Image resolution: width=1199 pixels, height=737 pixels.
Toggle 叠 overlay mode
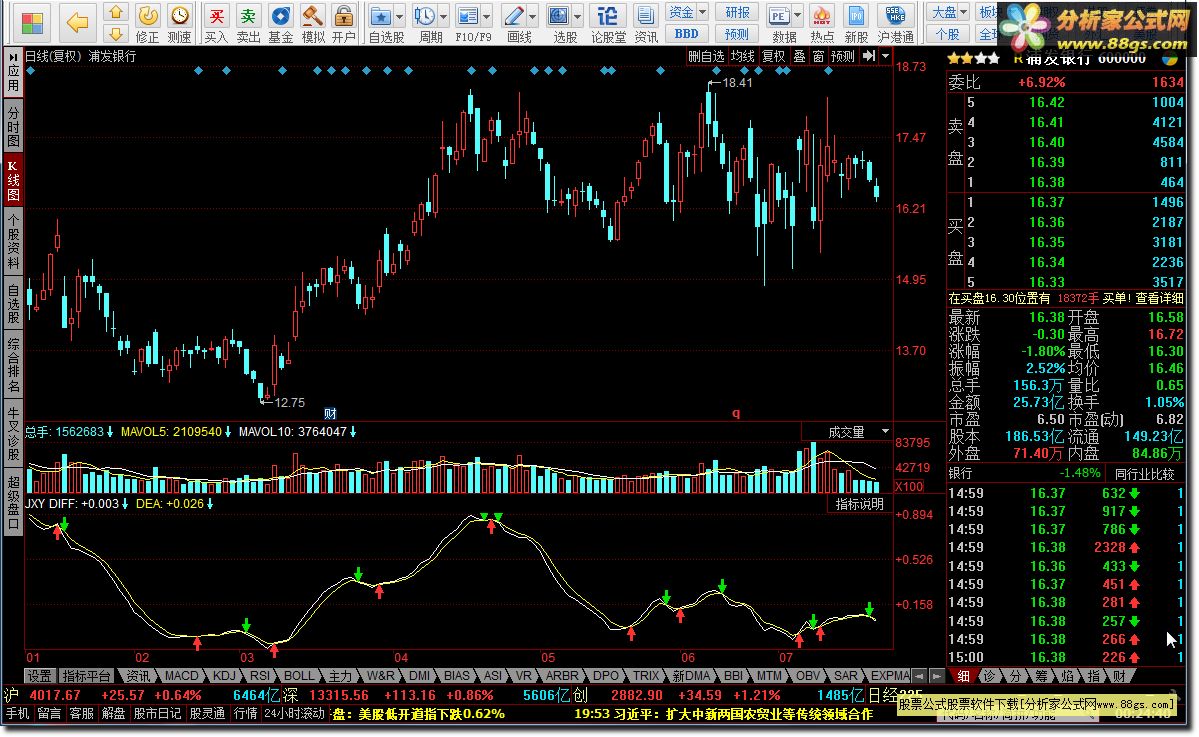(x=799, y=56)
